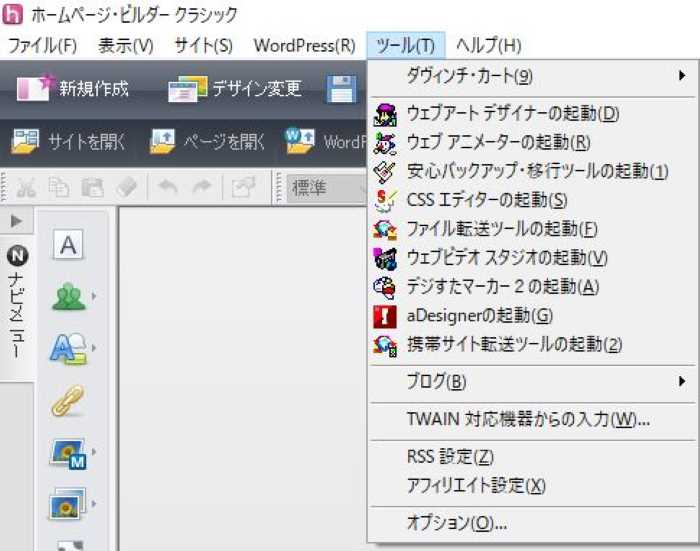Open the ファイル(F) menu
700x551 pixels.
[x=43, y=46]
